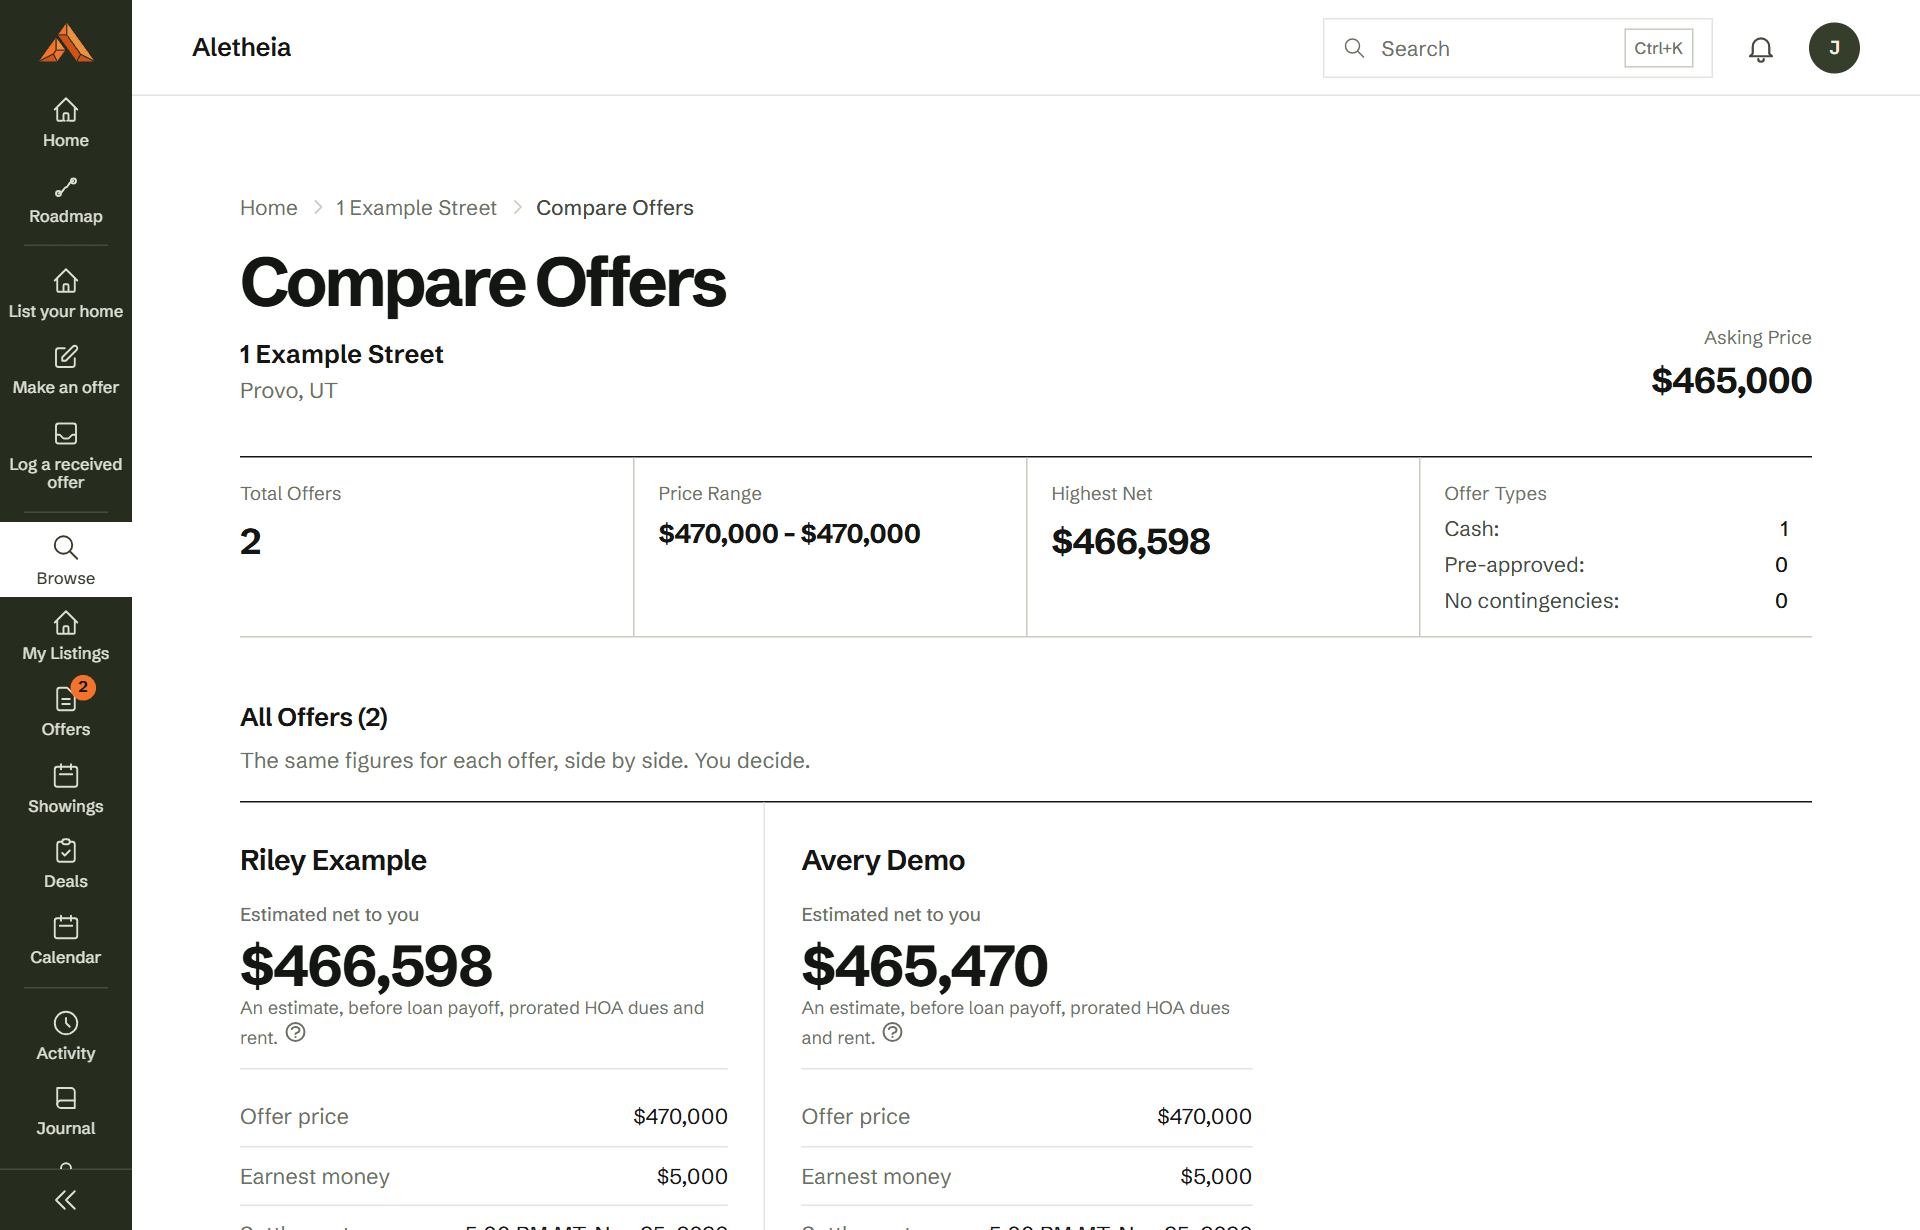Click the Price Range $470,000 - $470,000 value
Viewport: 1920px width, 1230px height.
point(790,534)
